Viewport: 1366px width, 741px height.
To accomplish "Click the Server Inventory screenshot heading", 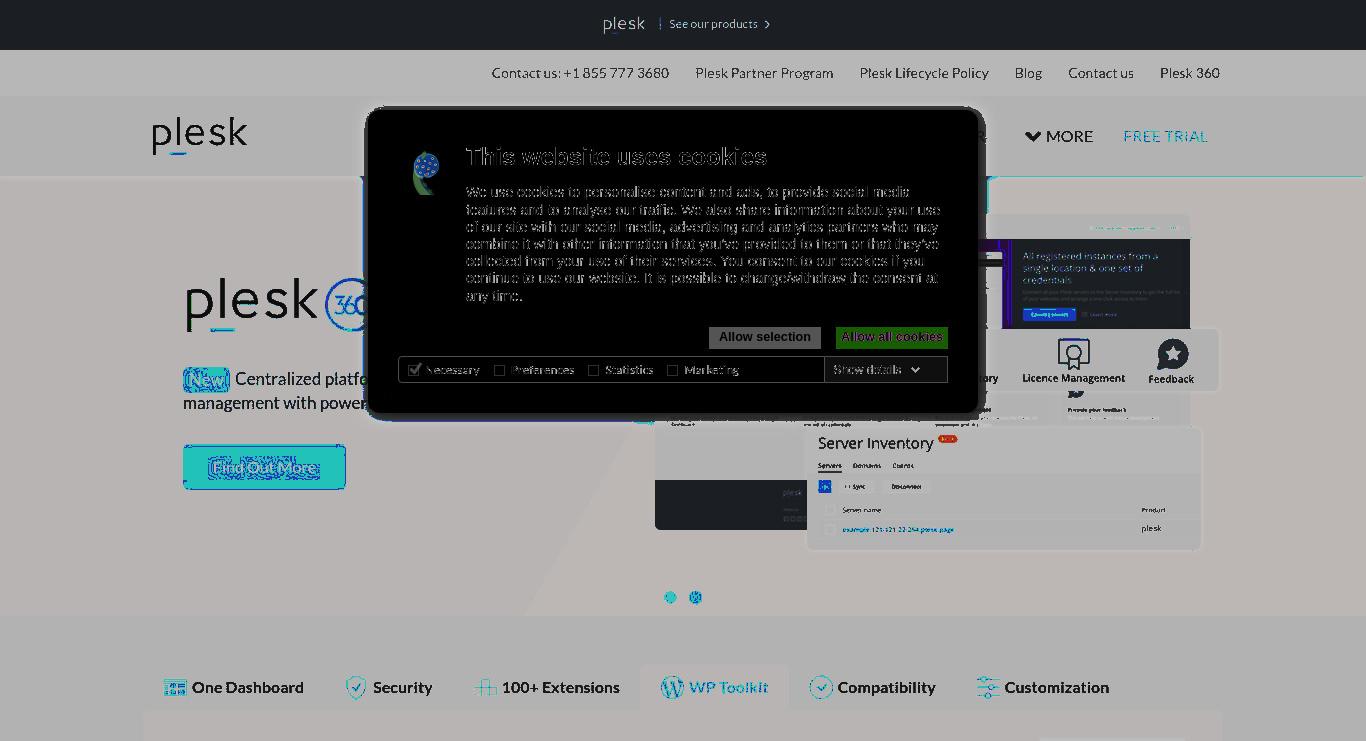I will click(875, 443).
